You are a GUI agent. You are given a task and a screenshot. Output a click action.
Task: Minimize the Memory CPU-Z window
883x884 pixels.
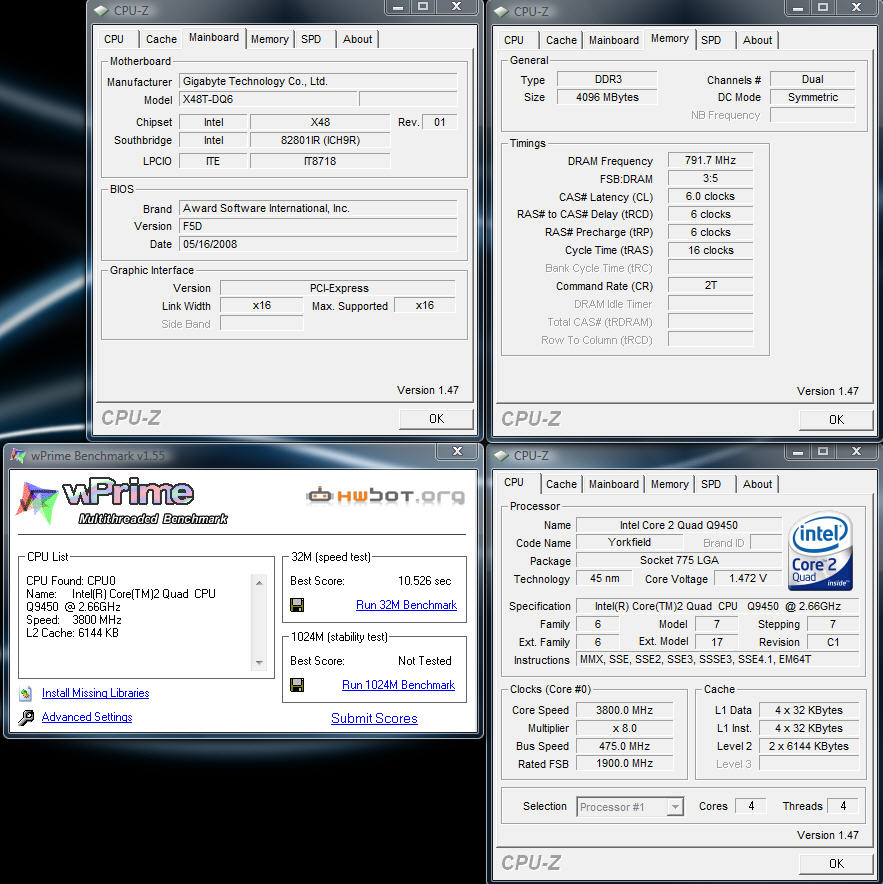[797, 8]
